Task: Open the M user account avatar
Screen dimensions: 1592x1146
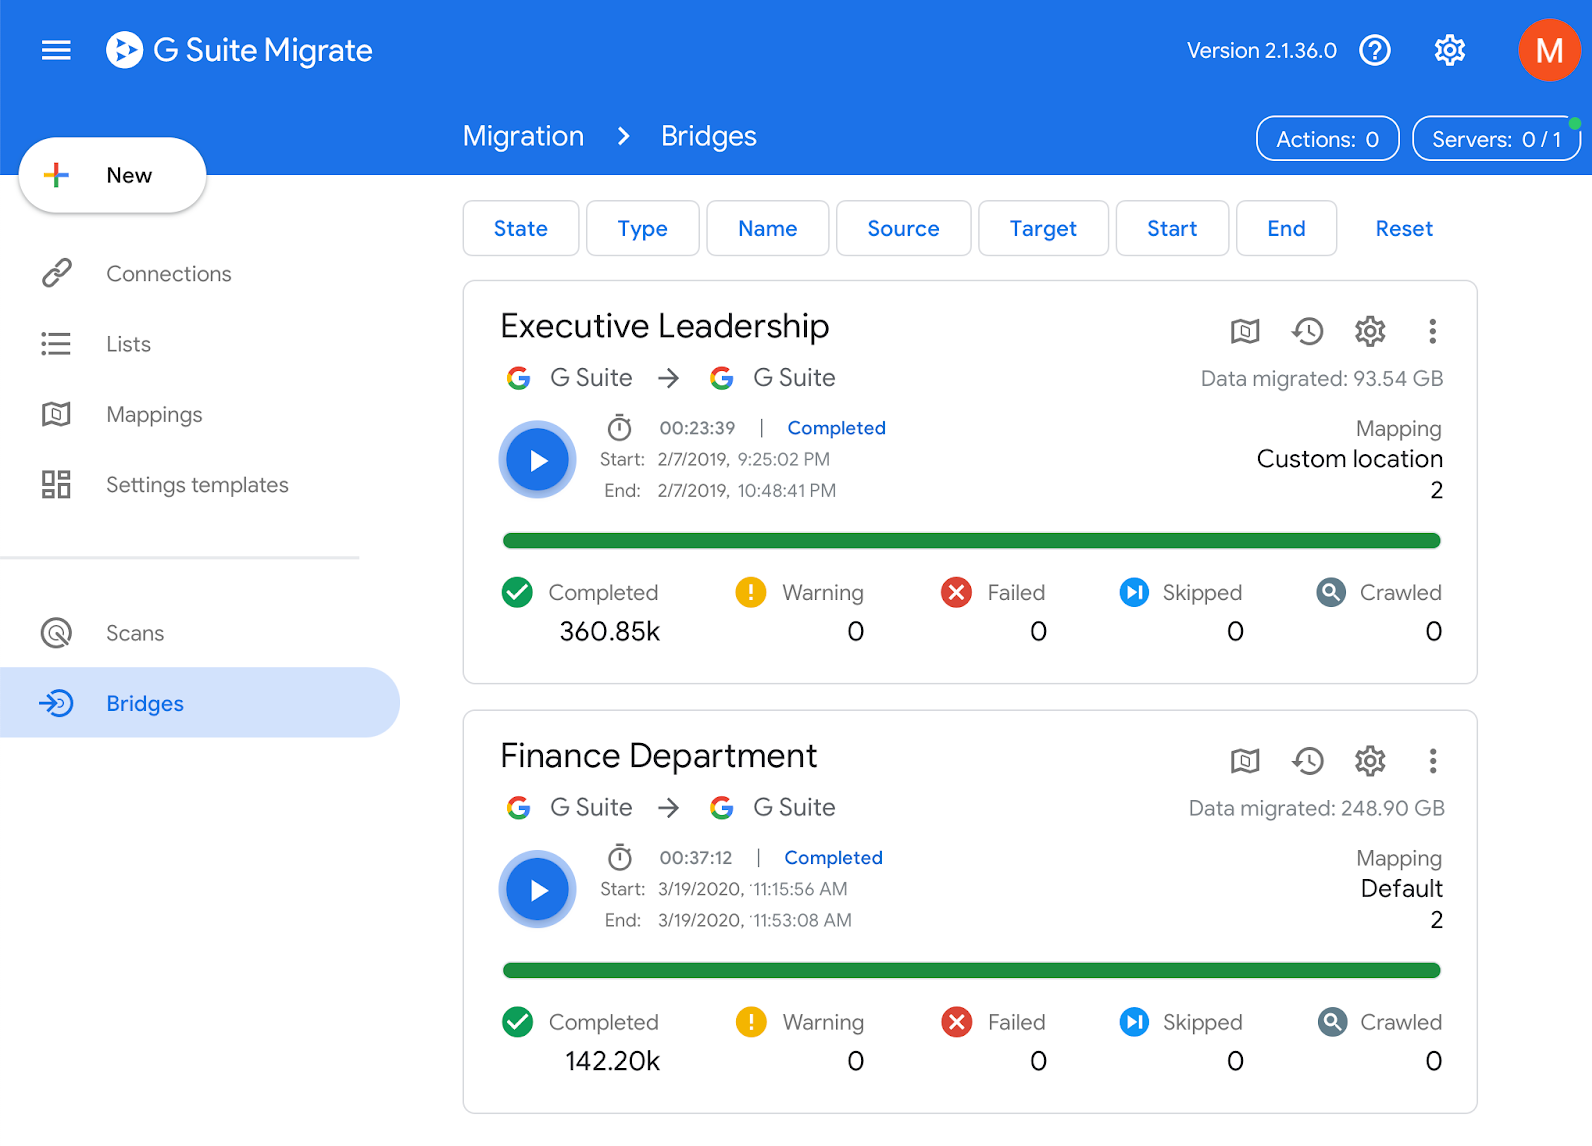Action: (1548, 50)
